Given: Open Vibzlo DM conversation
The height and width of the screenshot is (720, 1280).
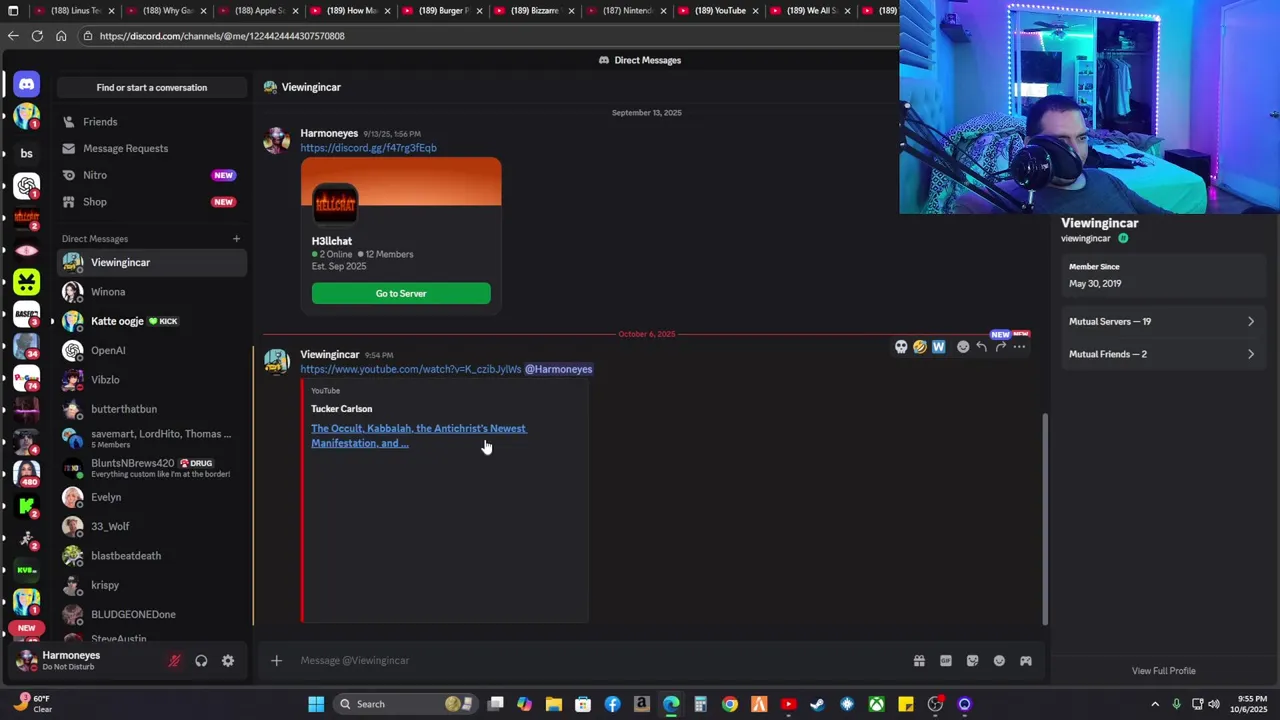Looking at the screenshot, I should (151, 380).
